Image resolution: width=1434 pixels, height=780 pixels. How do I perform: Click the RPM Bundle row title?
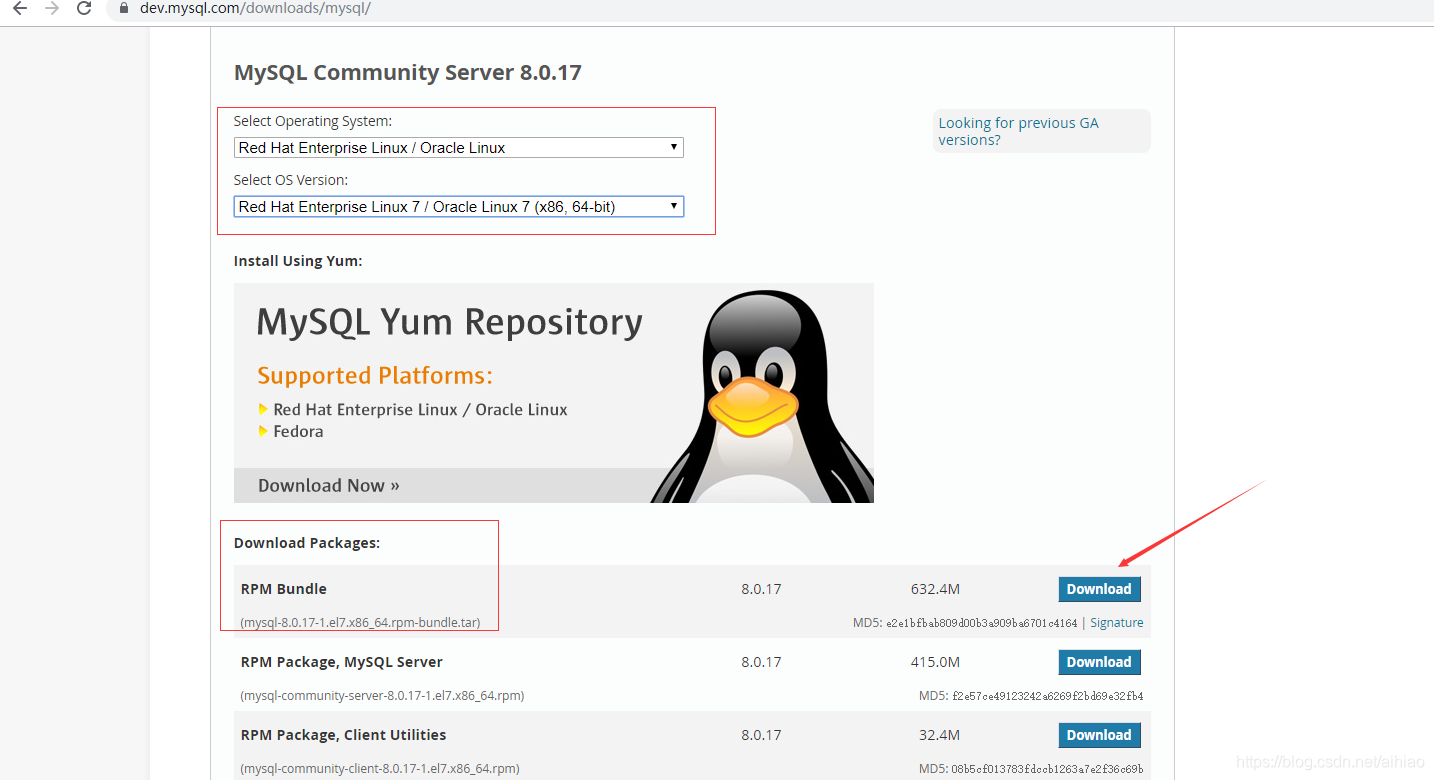(x=284, y=589)
